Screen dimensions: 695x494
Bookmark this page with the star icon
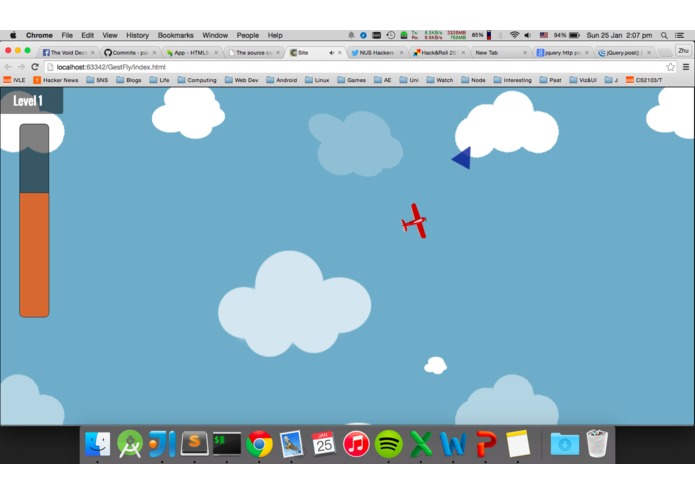pos(670,67)
